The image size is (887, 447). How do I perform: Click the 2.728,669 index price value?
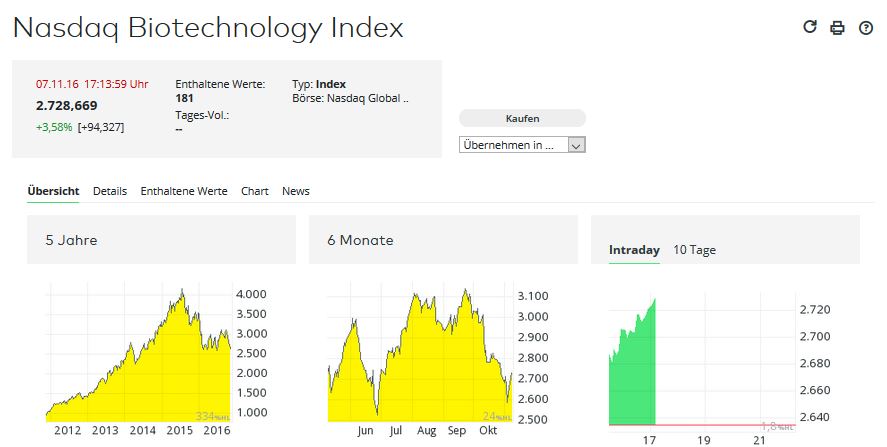pos(67,106)
